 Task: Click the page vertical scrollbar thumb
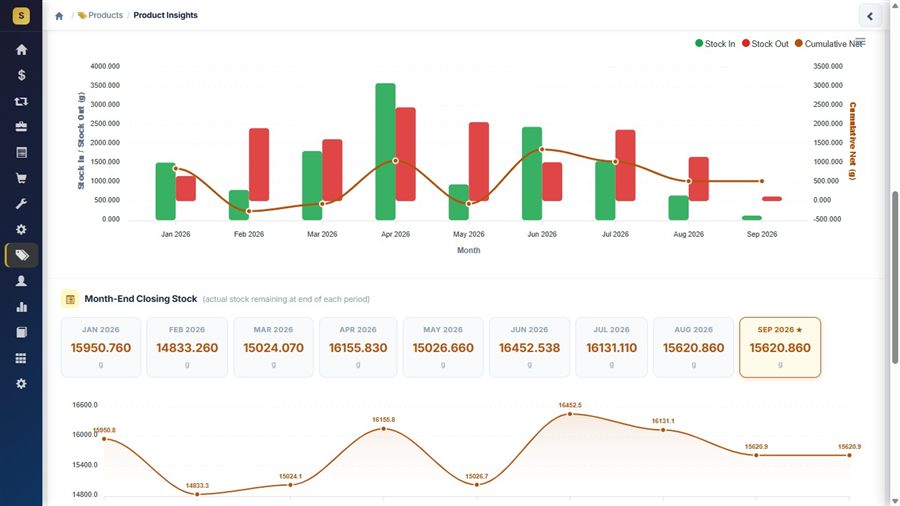[894, 277]
